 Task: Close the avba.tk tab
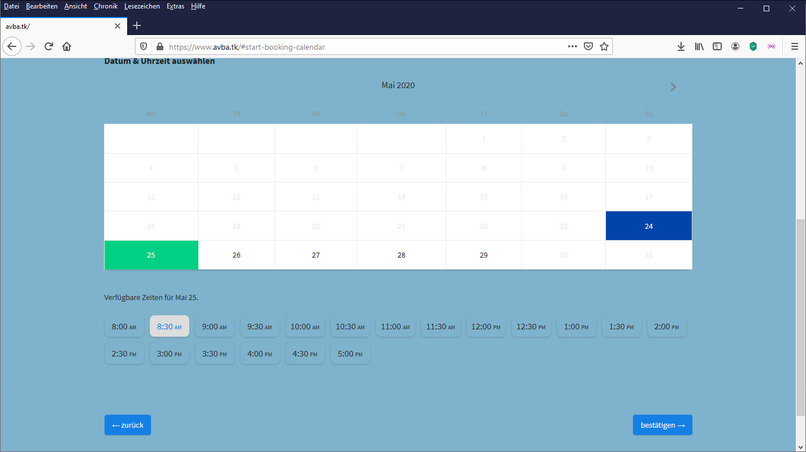[117, 26]
